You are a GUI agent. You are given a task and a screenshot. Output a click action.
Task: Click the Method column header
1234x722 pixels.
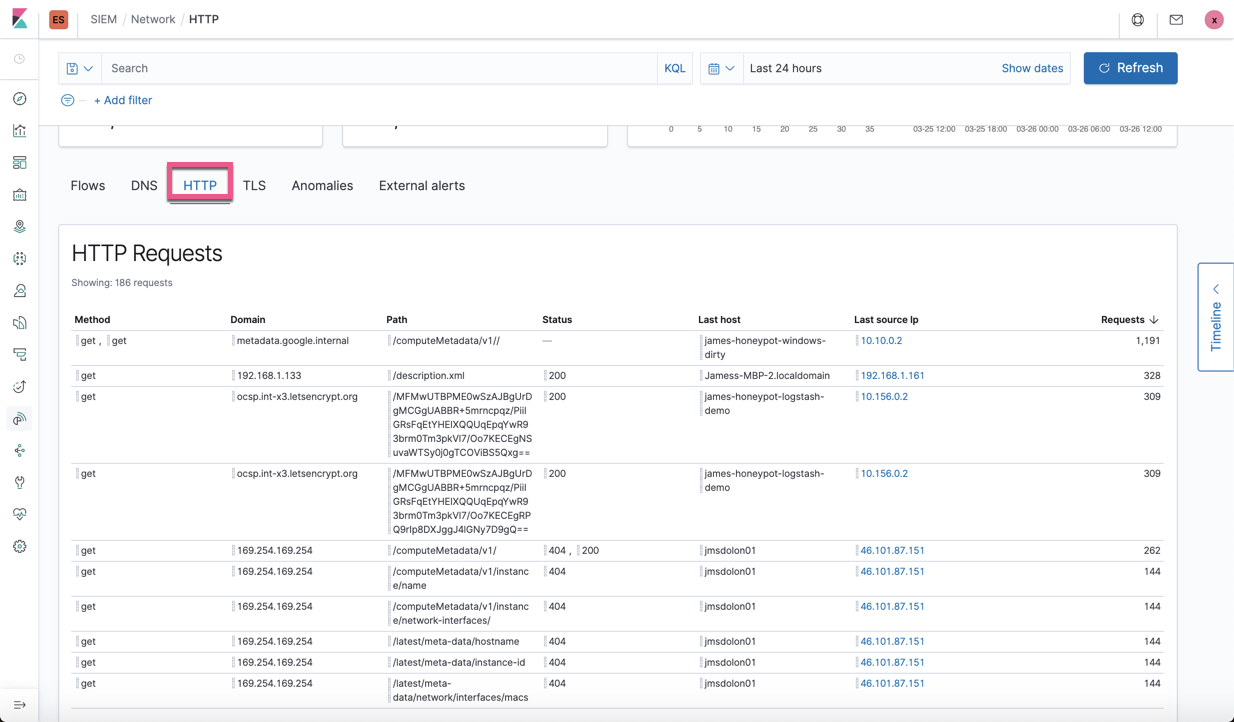point(92,320)
